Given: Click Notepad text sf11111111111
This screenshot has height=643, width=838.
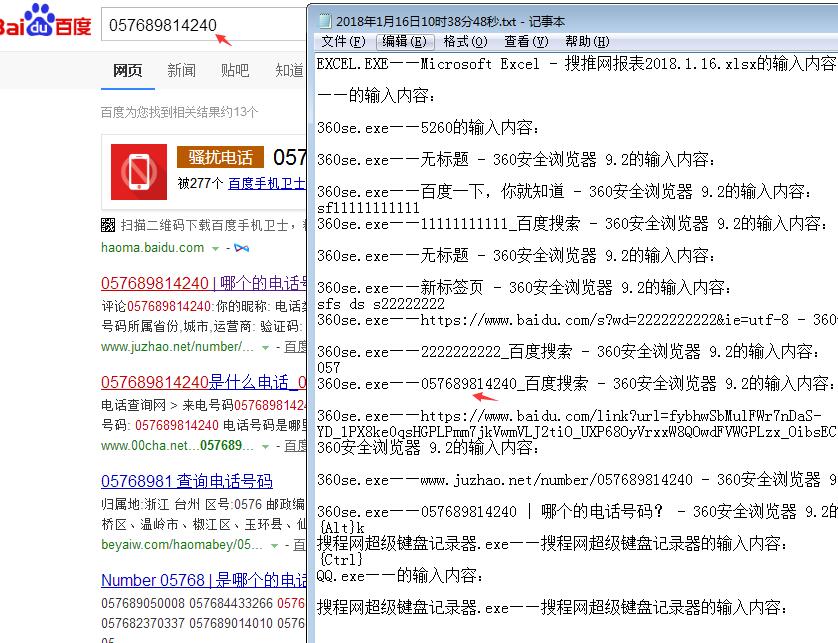Looking at the screenshot, I should [368, 207].
